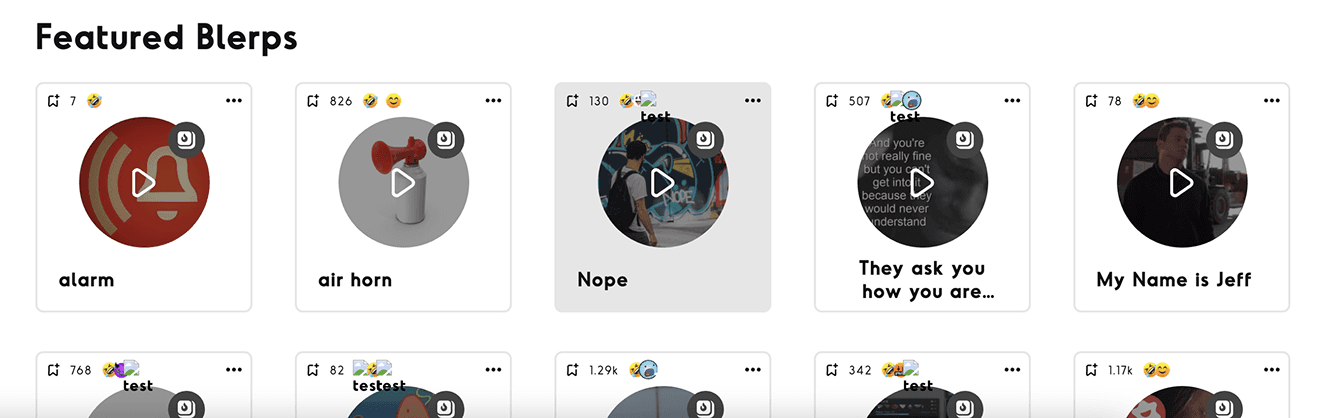The width and height of the screenshot is (1331, 418).
Task: Open the My Name is Jeff title link
Action: (1173, 280)
